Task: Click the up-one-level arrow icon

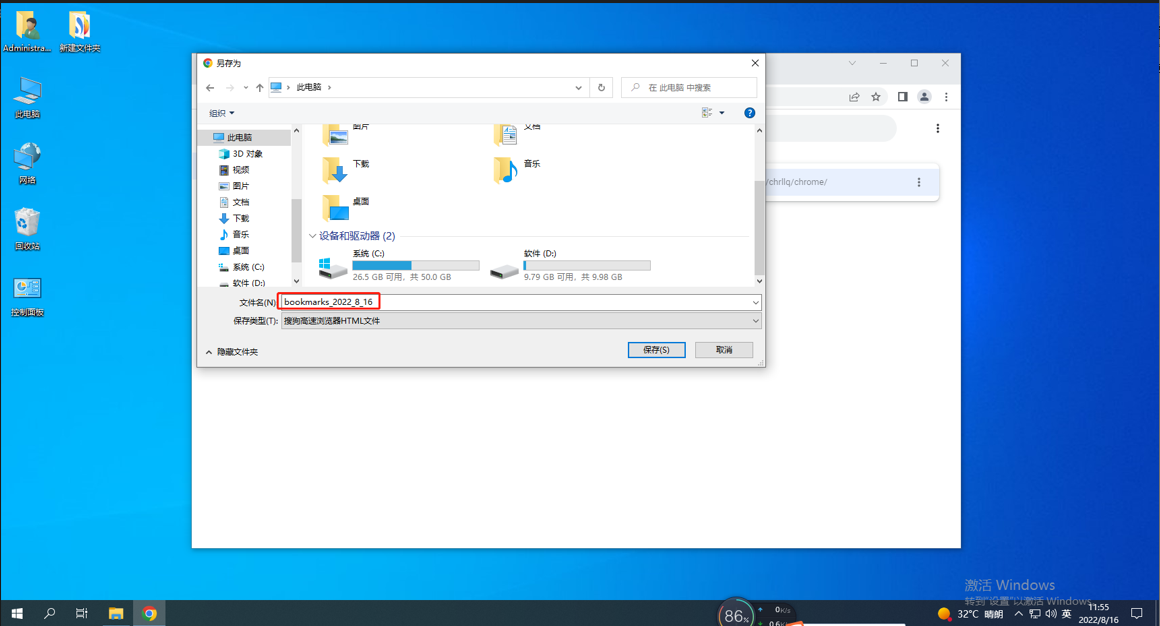Action: pyautogui.click(x=260, y=88)
